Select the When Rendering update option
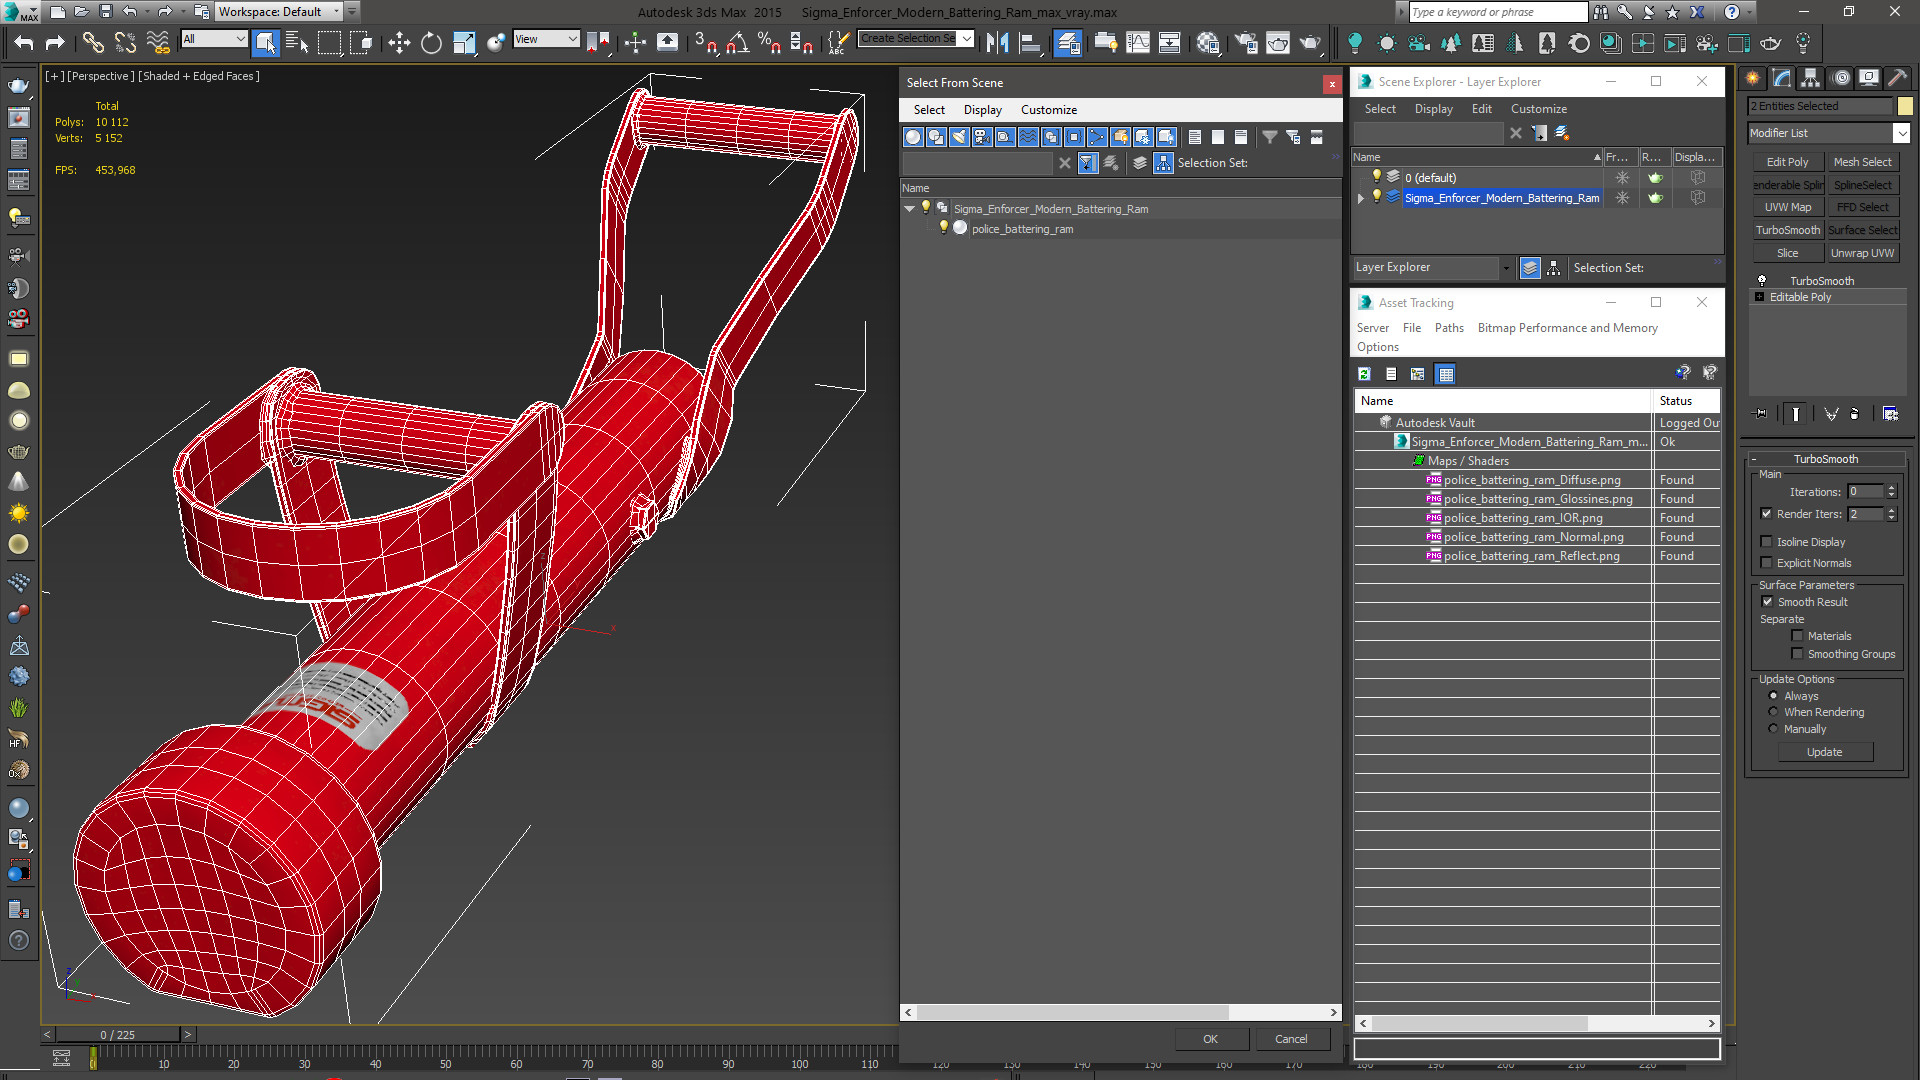Screen dimensions: 1920x1080 tap(1774, 712)
